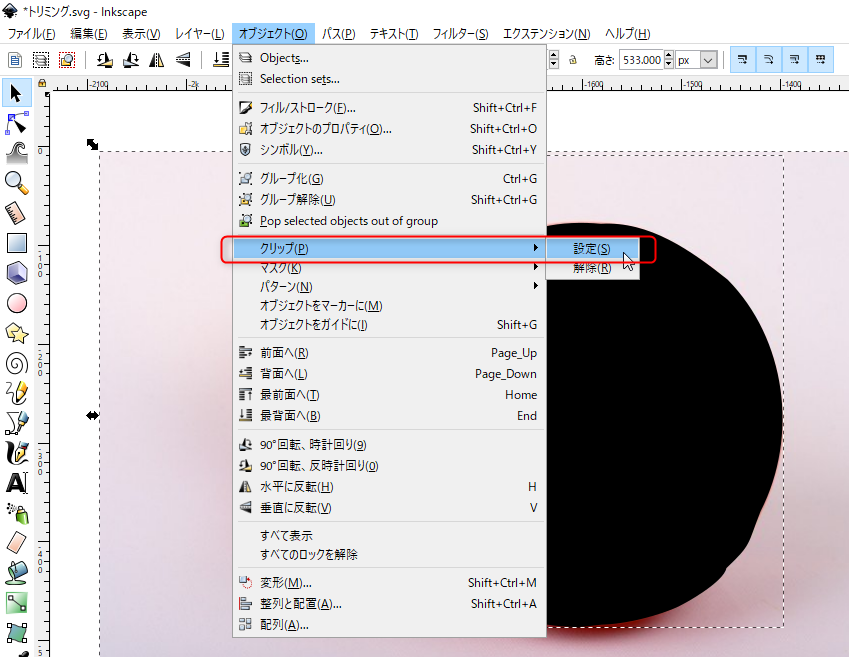Screen dimensions: 849x657
Task: Select the Tweak tool
Action: (x=17, y=153)
